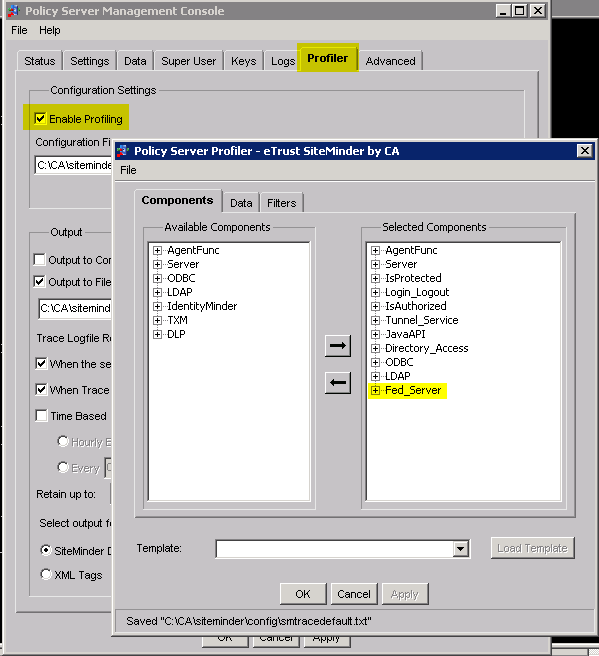Expand JavaAPI in Selected Components
The height and width of the screenshot is (656, 599).
(375, 334)
